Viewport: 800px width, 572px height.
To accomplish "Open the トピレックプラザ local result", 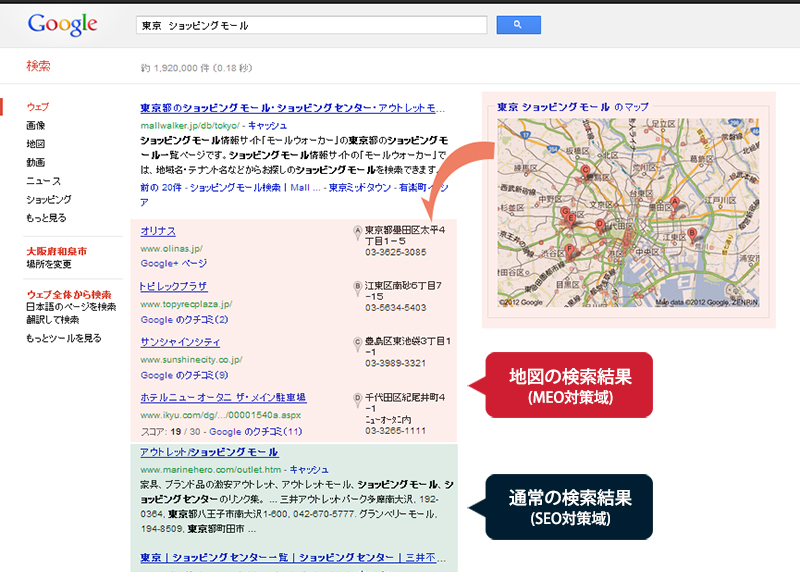I will coord(173,286).
